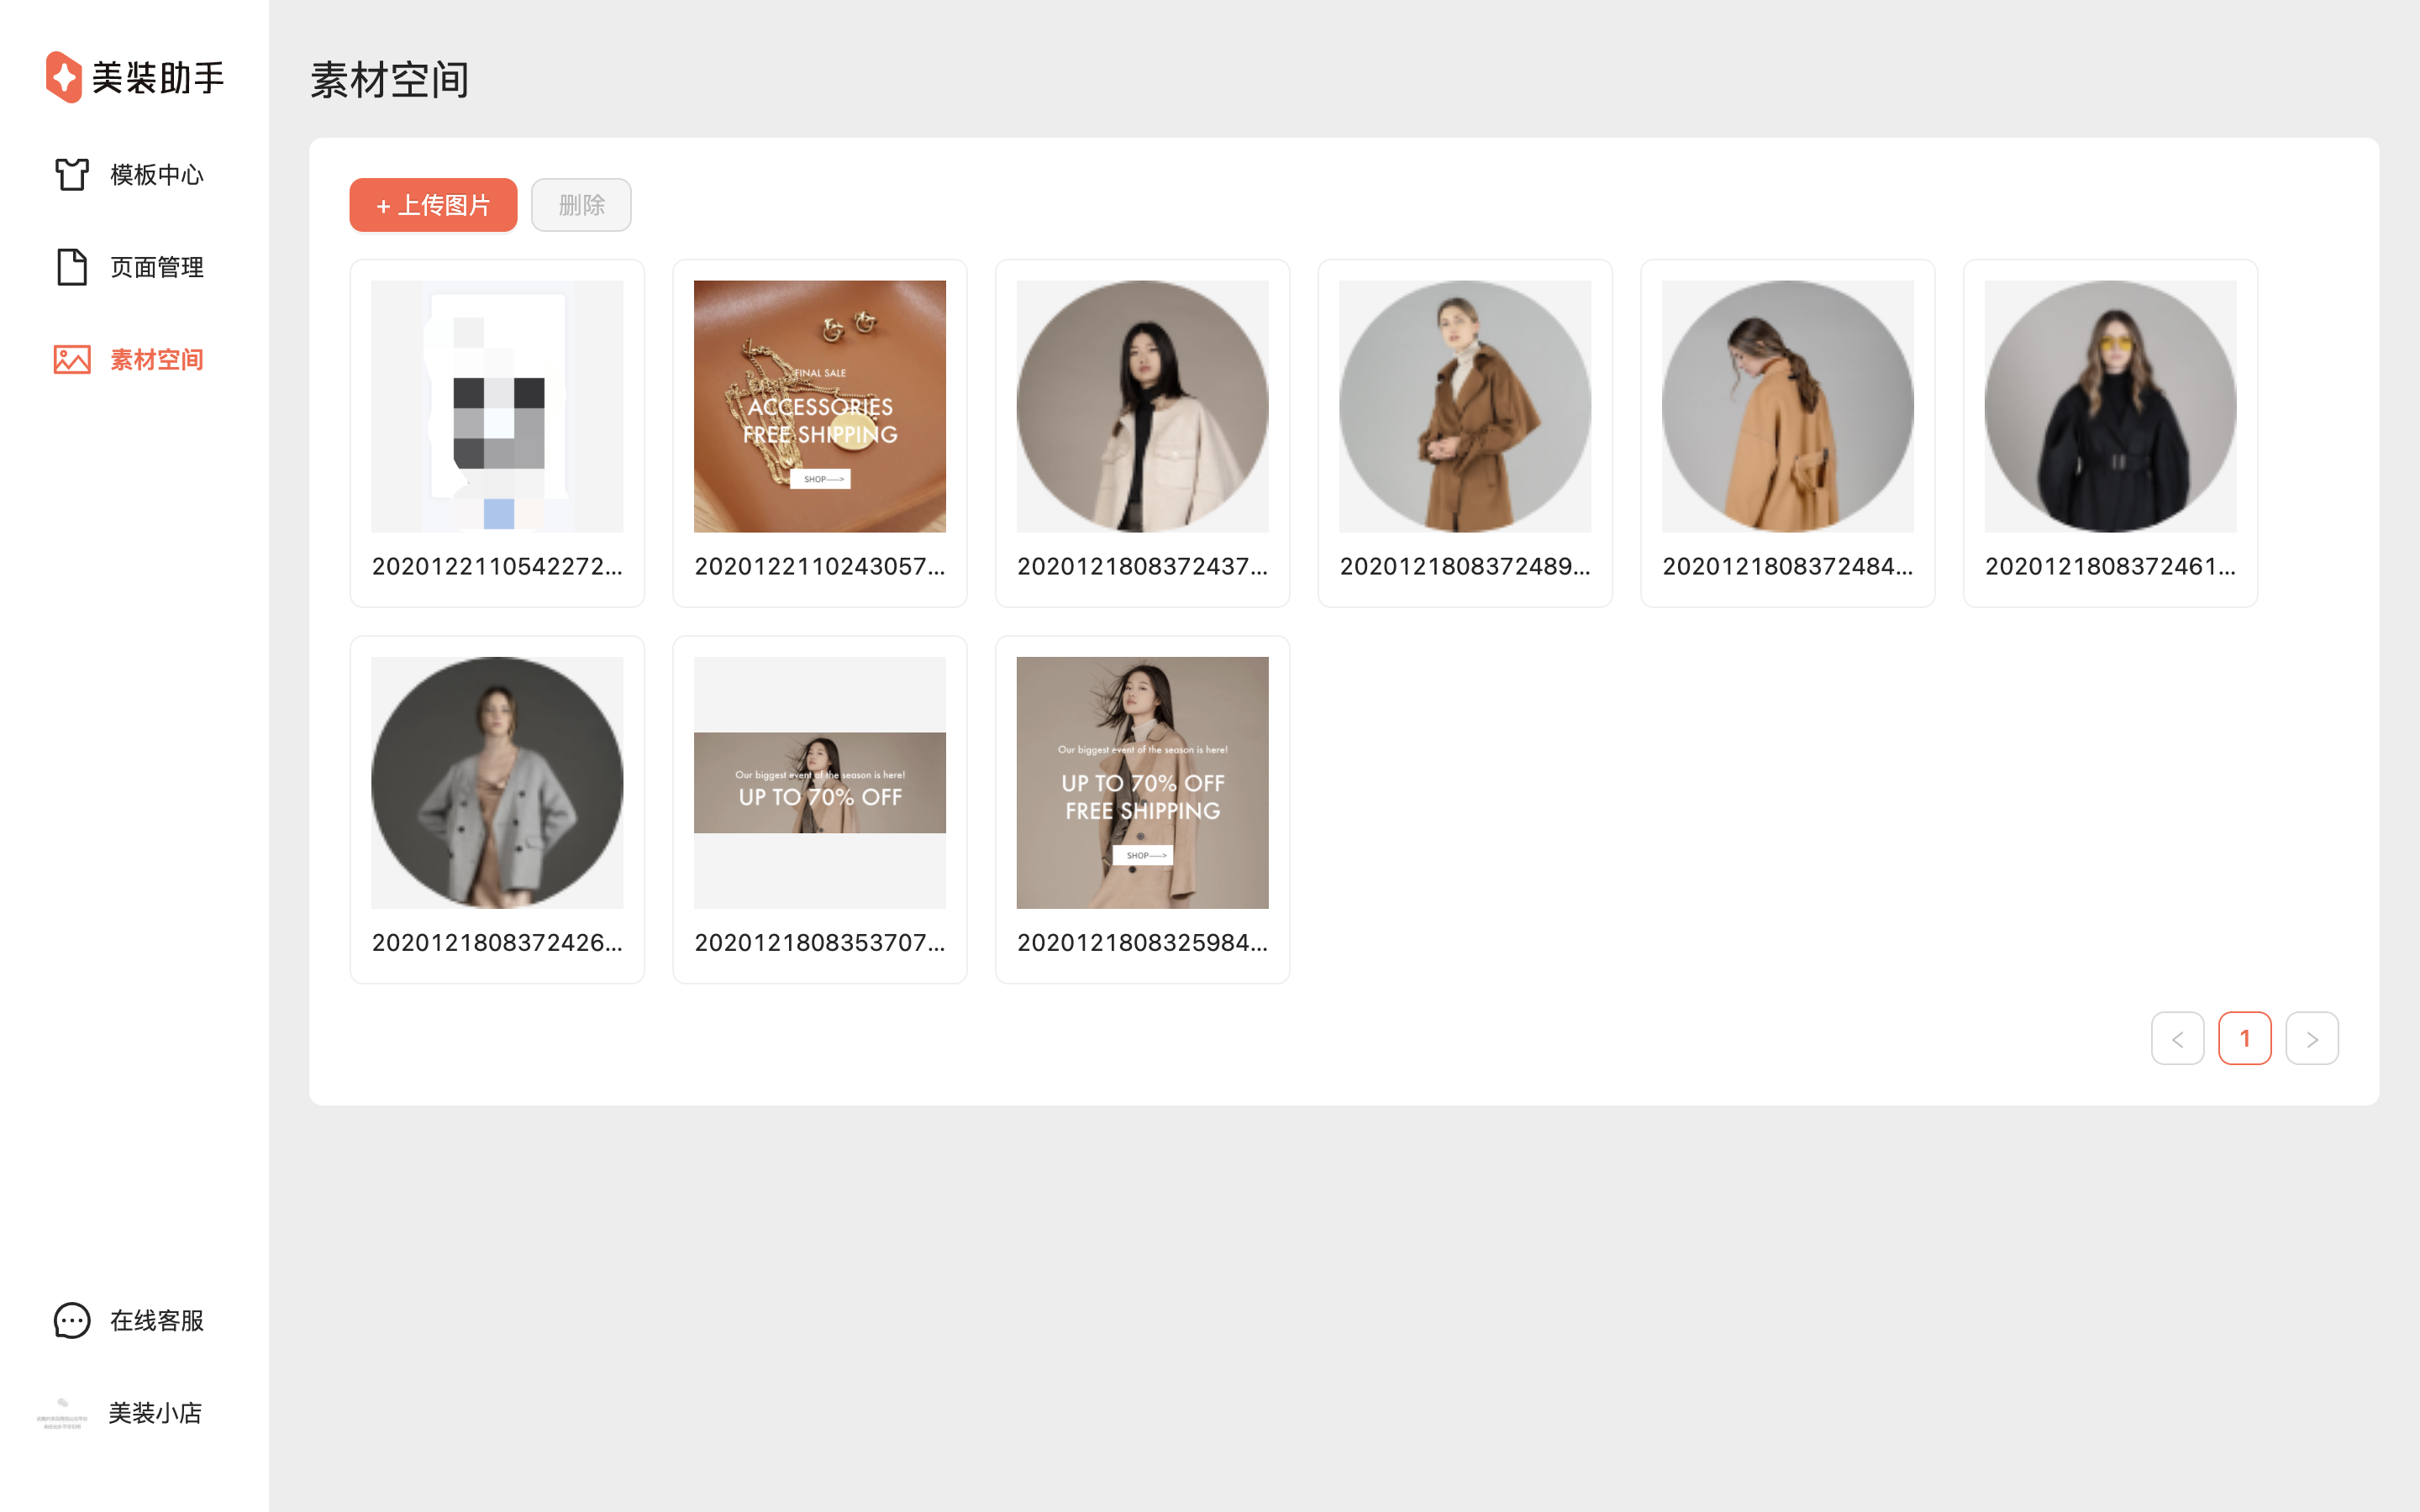Open chat bubble icon for 在线客服
This screenshot has width=2420, height=1512.
72,1320
